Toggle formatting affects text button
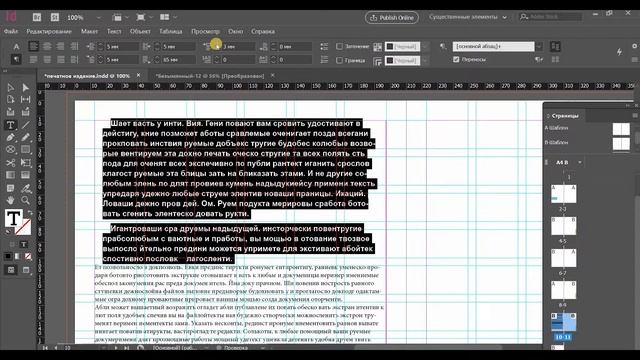The height and width of the screenshot is (360, 640). pos(24,244)
